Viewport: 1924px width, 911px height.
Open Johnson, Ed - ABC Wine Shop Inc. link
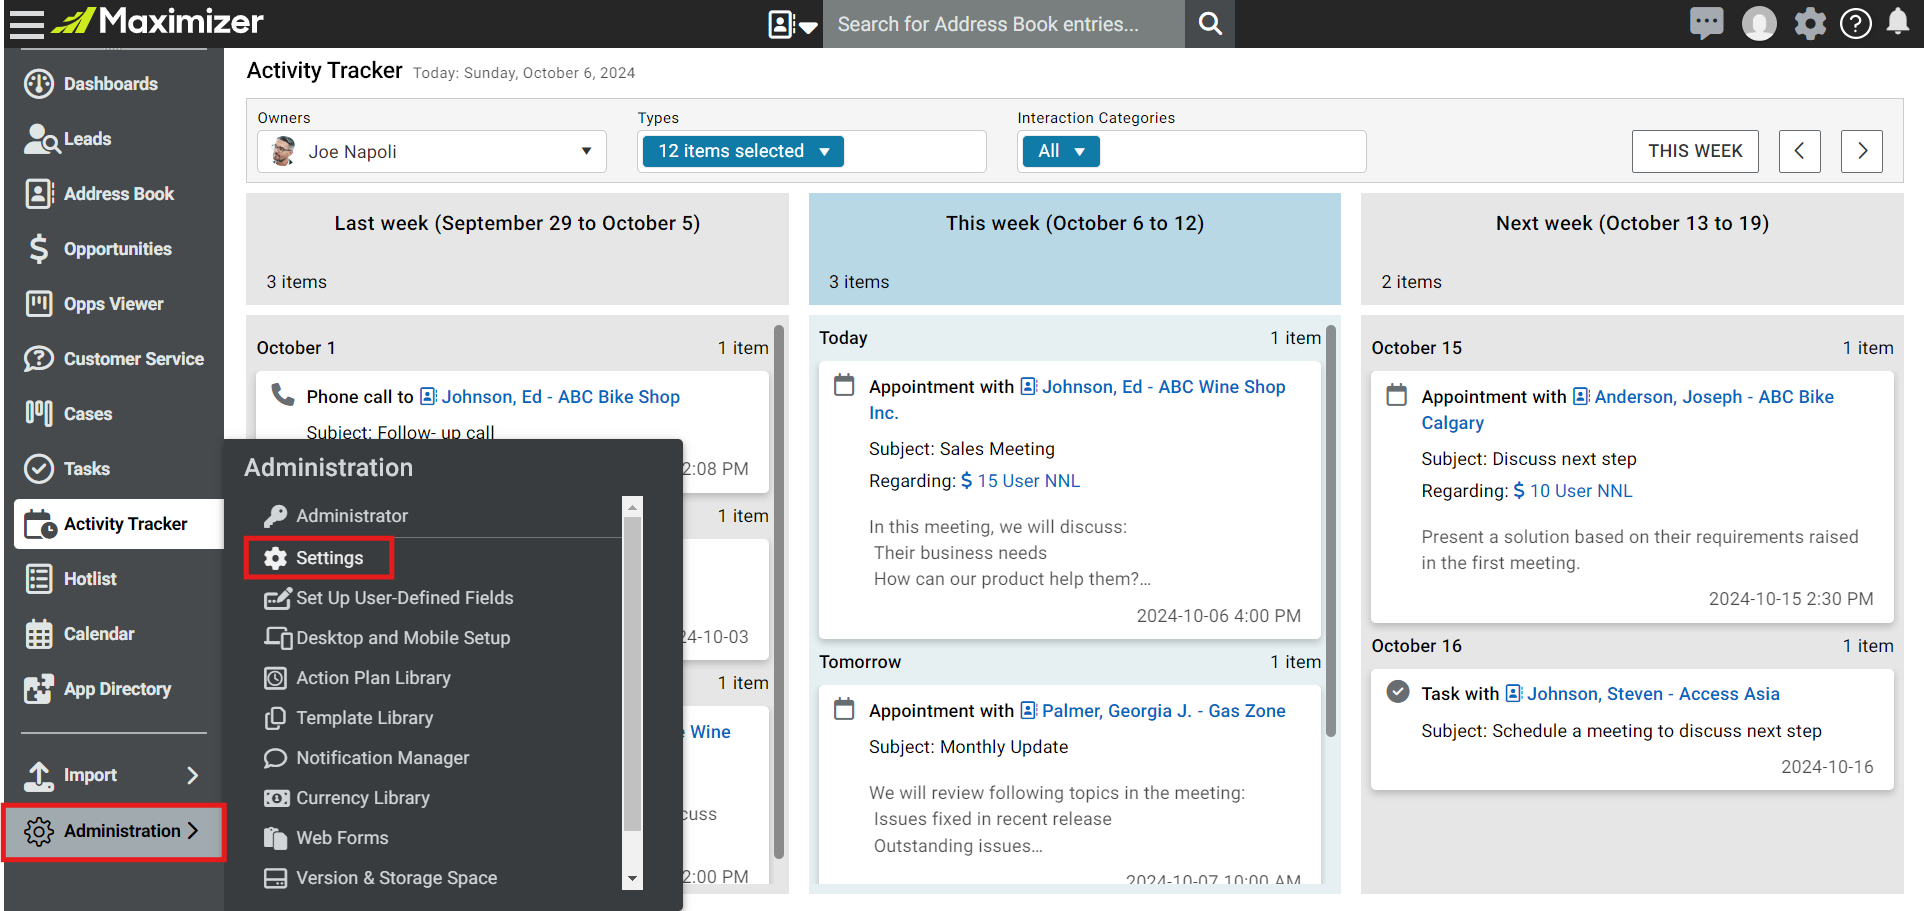pyautogui.click(x=1163, y=387)
